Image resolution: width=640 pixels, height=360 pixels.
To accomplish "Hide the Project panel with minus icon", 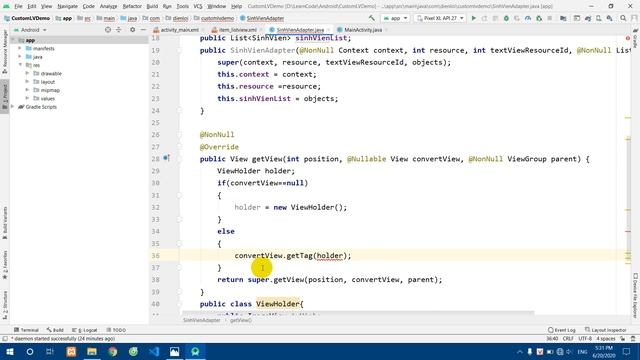I will pyautogui.click(x=143, y=30).
